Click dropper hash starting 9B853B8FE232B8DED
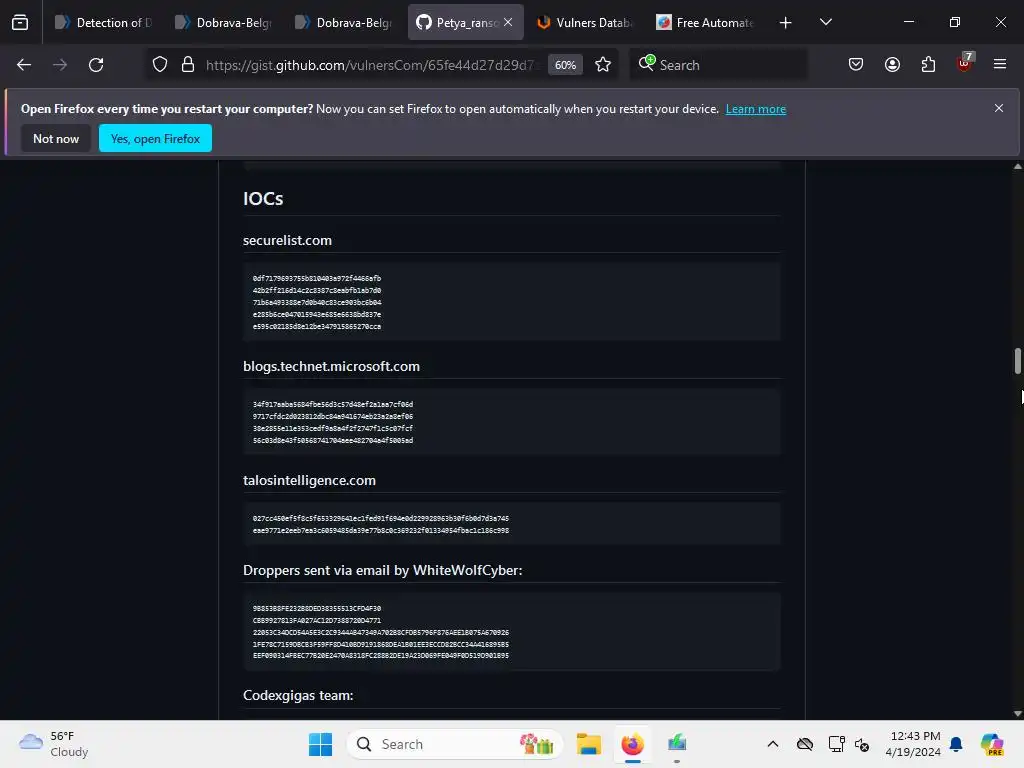Image resolution: width=1024 pixels, height=768 pixels. click(x=317, y=609)
